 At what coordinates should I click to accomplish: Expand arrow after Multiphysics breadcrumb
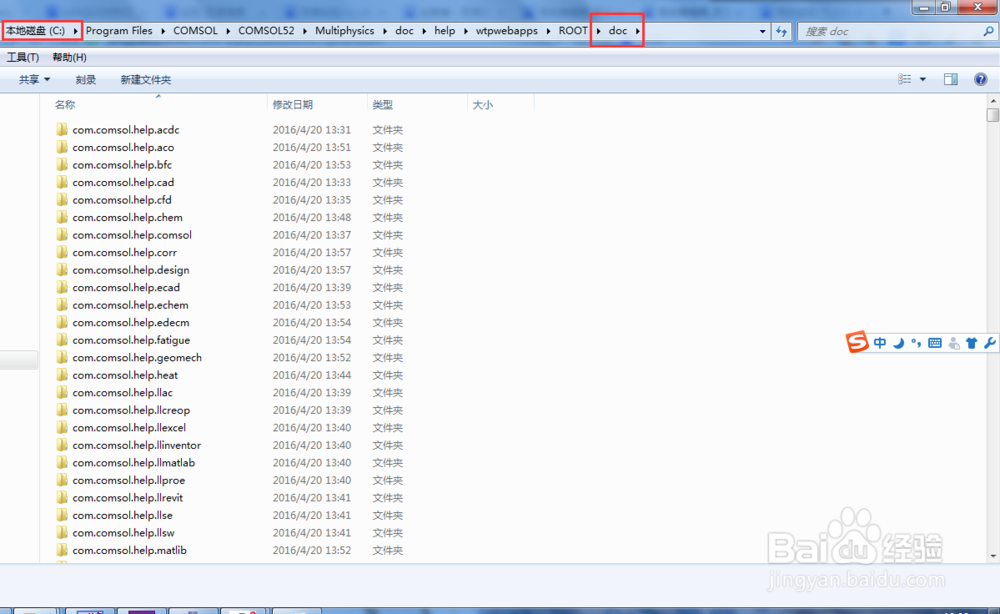(x=385, y=31)
